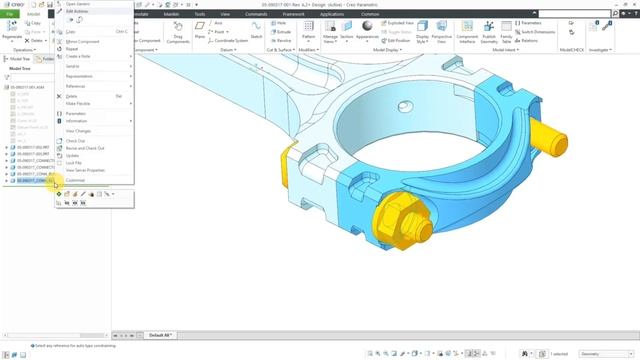Expand the Cut & Surface group dropdown

[281, 50]
